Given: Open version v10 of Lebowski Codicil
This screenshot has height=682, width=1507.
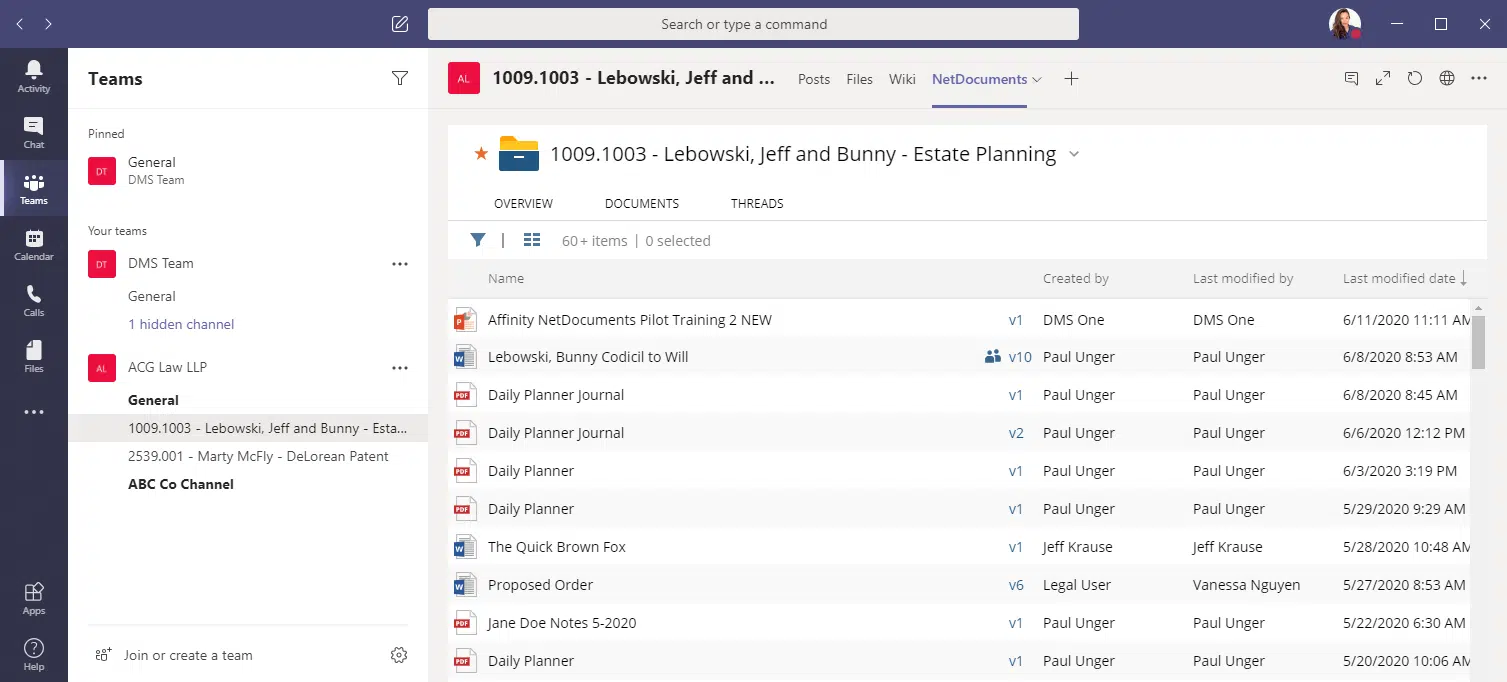Looking at the screenshot, I should coord(1020,357).
